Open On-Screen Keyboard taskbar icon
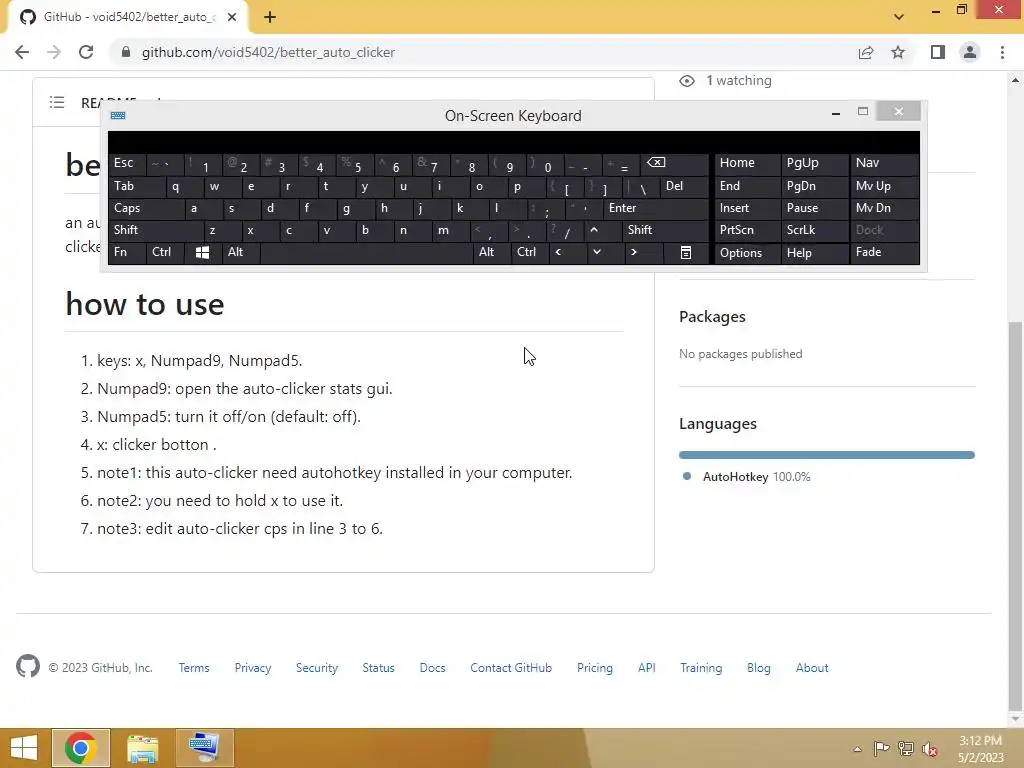Screen dimensions: 1024x768 click(x=204, y=748)
